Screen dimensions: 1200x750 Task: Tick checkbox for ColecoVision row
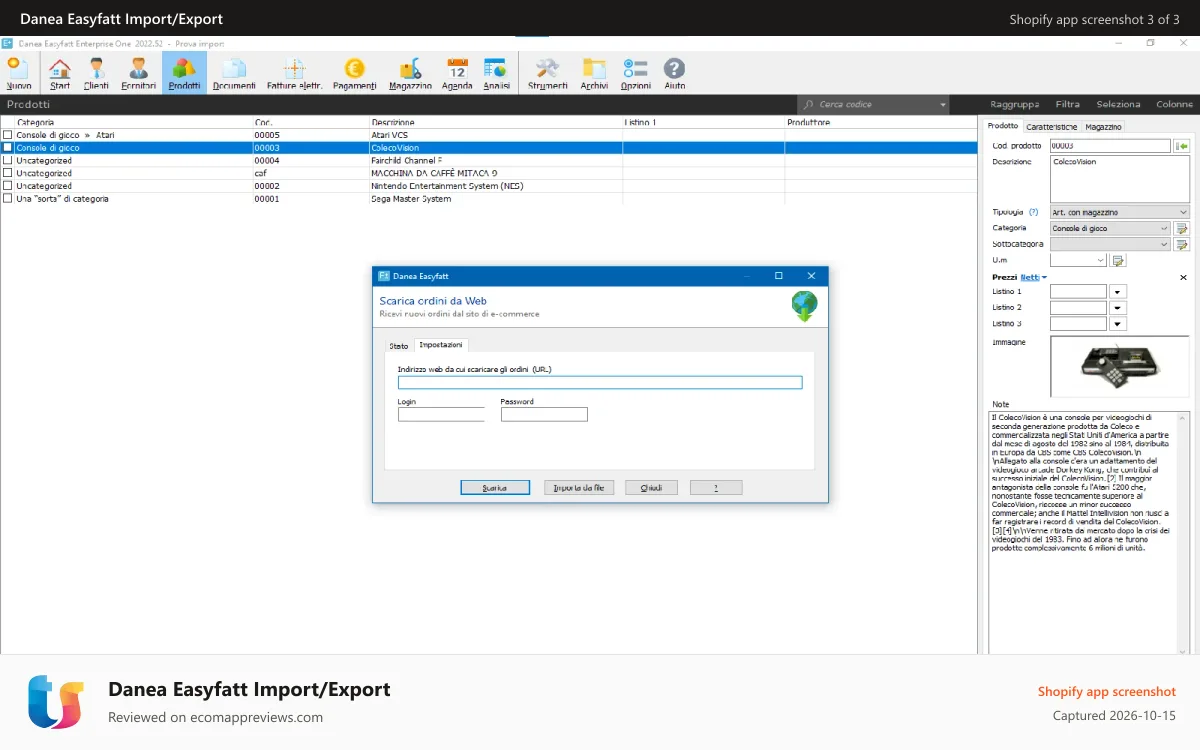pyautogui.click(x=8, y=147)
